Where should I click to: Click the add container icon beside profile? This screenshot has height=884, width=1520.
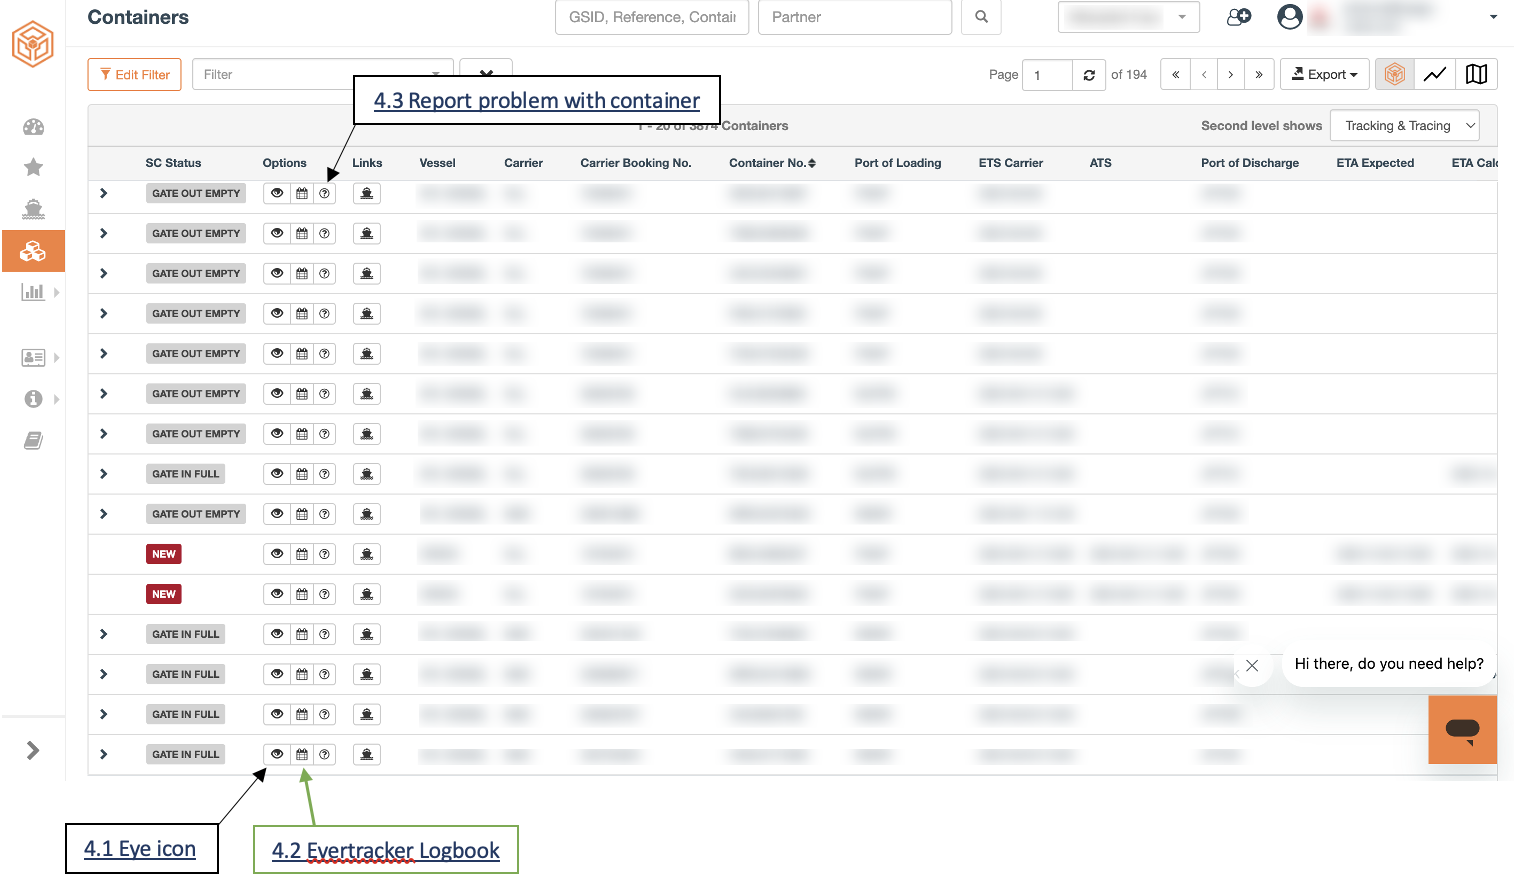coord(1239,17)
